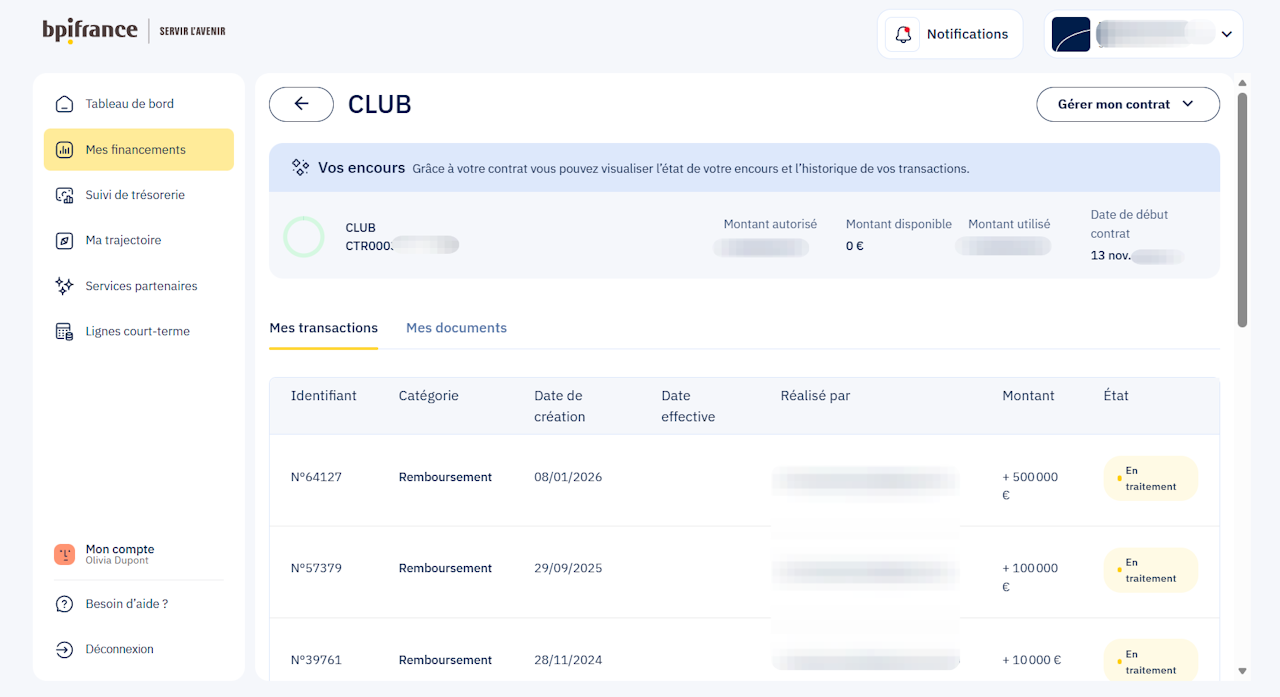Viewport: 1280px width, 697px height.
Task: Click the Mes financements chart icon
Action: pyautogui.click(x=64, y=150)
